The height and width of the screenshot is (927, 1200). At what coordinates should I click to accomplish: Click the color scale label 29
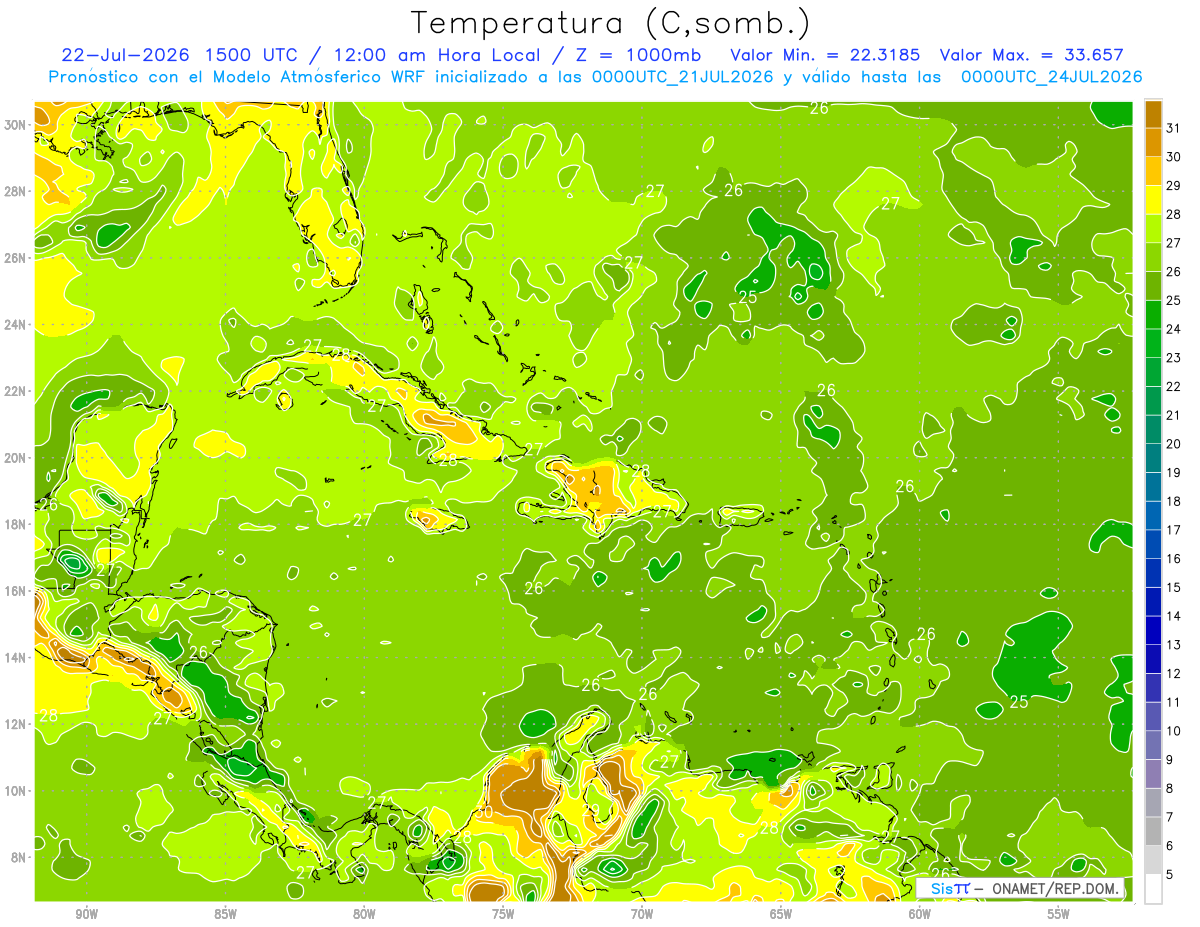[x=1174, y=185]
